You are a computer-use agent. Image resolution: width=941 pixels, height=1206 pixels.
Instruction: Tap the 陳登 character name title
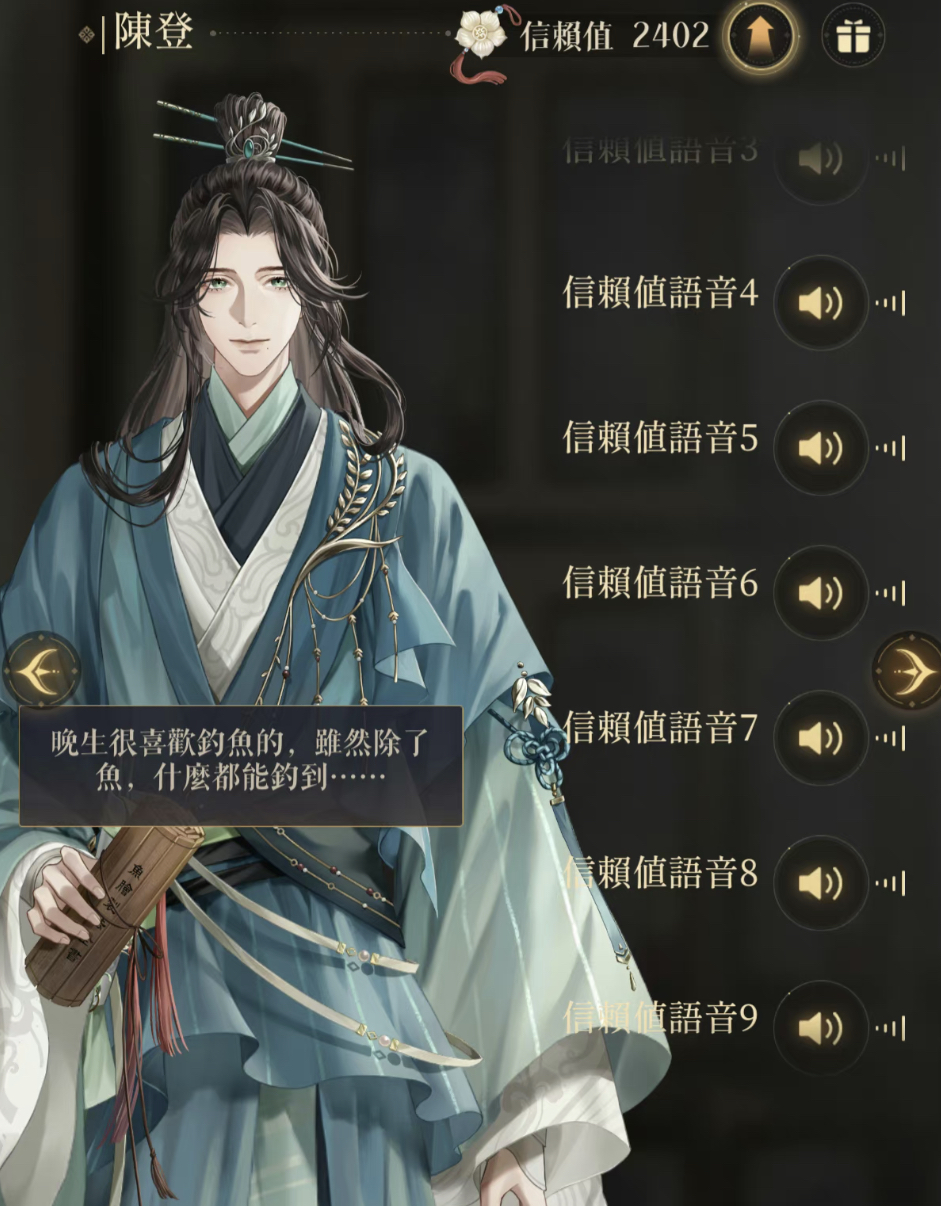click(152, 32)
